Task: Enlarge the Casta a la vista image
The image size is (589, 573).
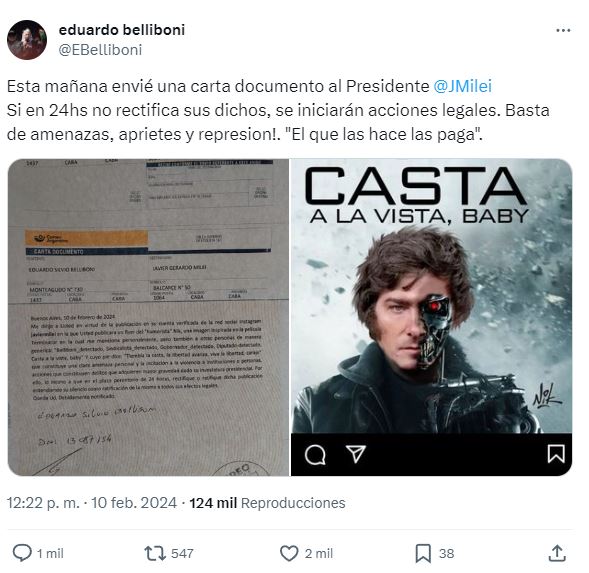Action: click(x=432, y=317)
